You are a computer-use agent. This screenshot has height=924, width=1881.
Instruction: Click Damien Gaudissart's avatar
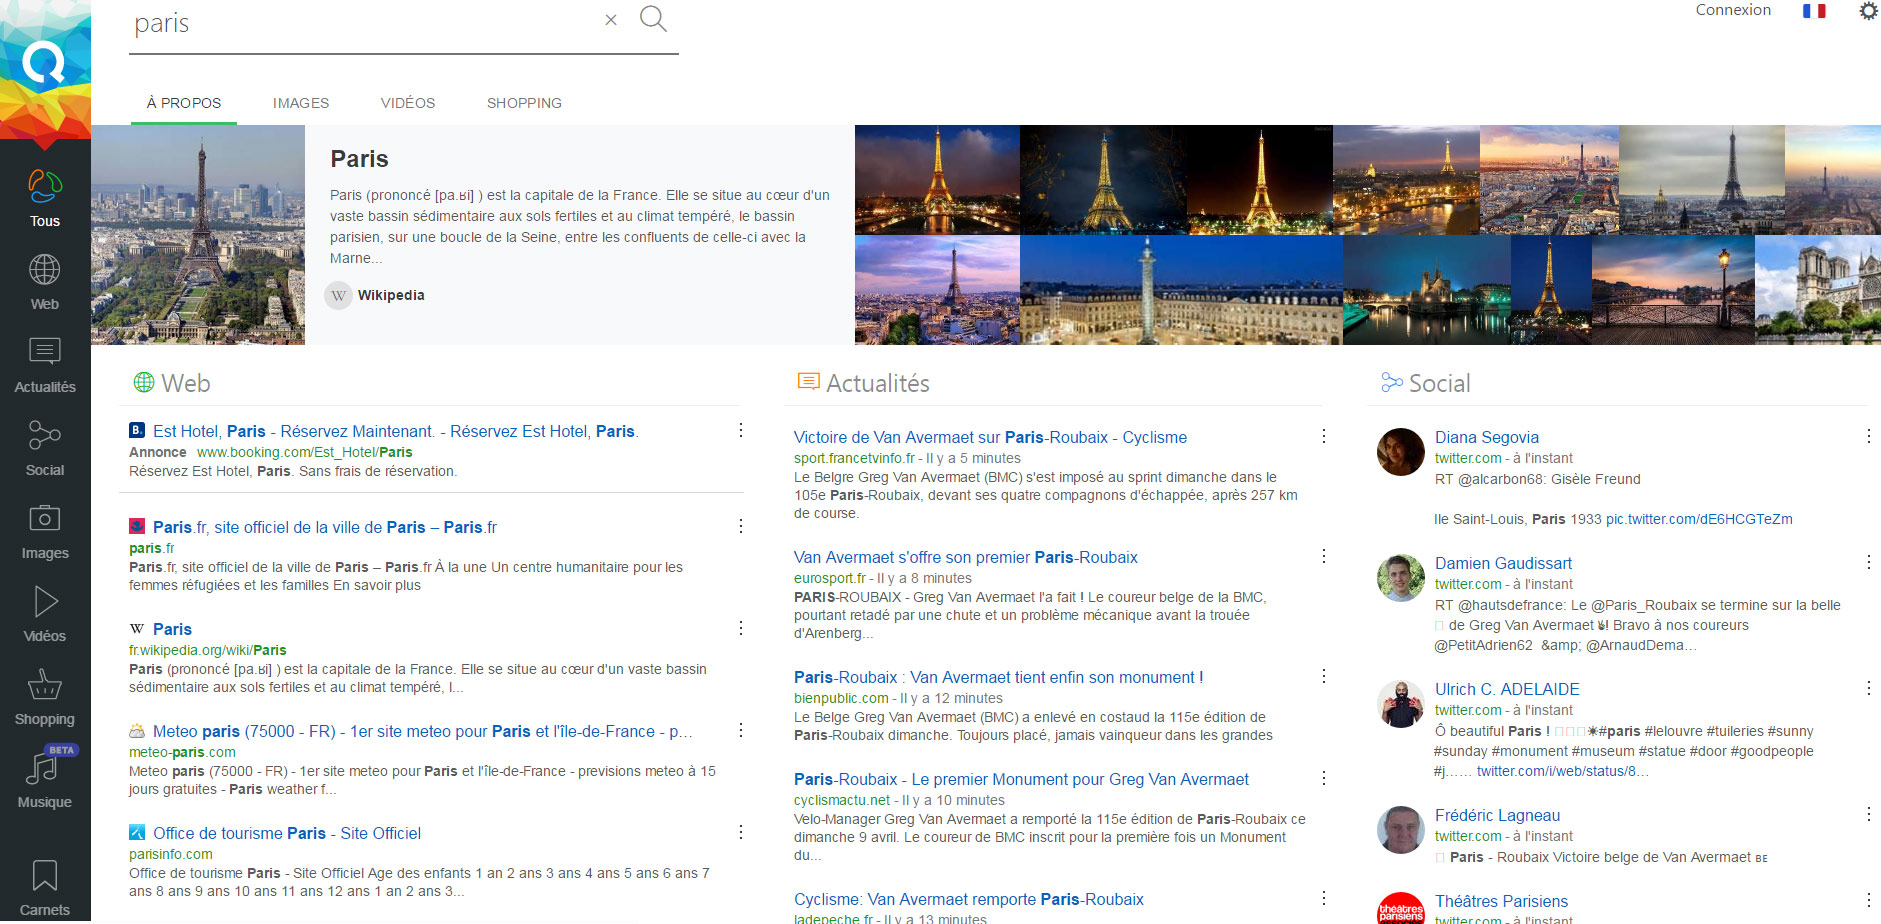1401,578
